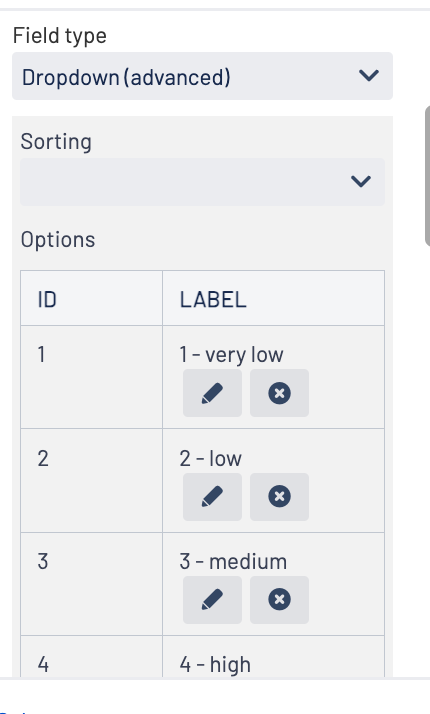Open the Field type dropdown showing Dropdown (advanced)
Screen dimensions: 430x714
[x=202, y=76]
